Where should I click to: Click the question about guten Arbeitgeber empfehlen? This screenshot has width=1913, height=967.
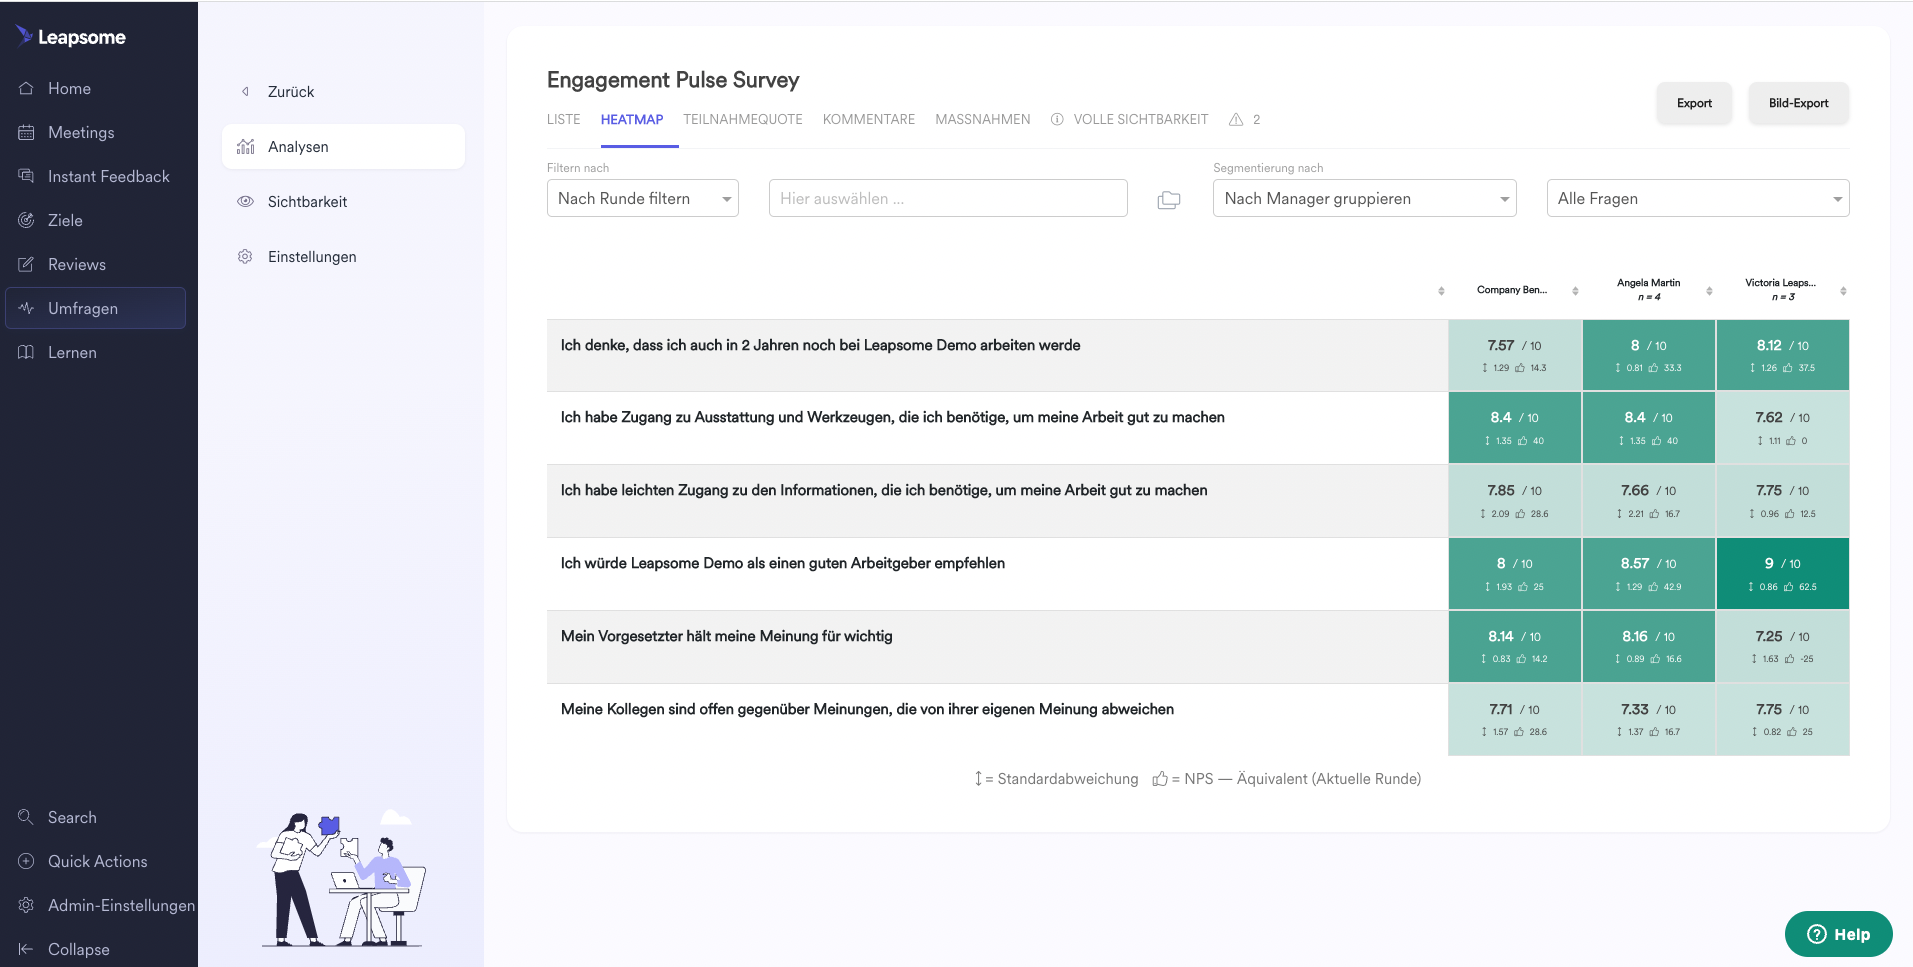(x=783, y=564)
